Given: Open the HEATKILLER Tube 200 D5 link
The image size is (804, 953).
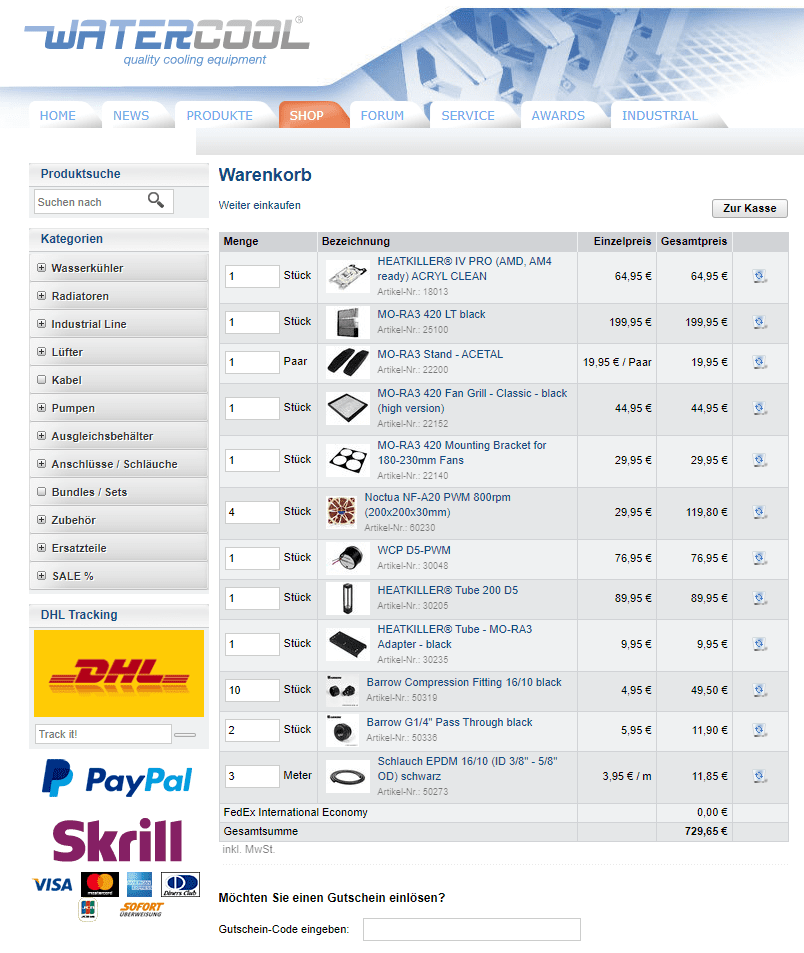Looking at the screenshot, I should [447, 590].
